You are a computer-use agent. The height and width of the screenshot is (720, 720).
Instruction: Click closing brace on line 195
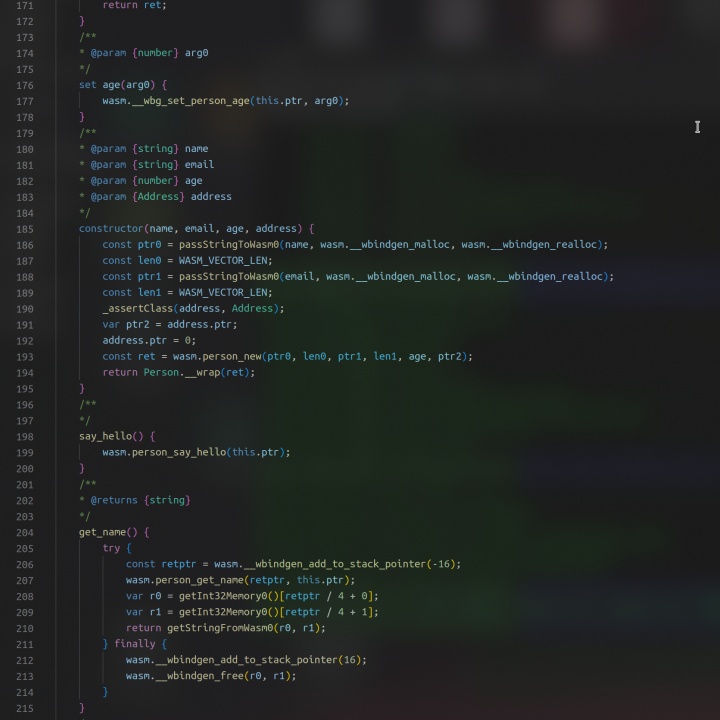click(82, 388)
